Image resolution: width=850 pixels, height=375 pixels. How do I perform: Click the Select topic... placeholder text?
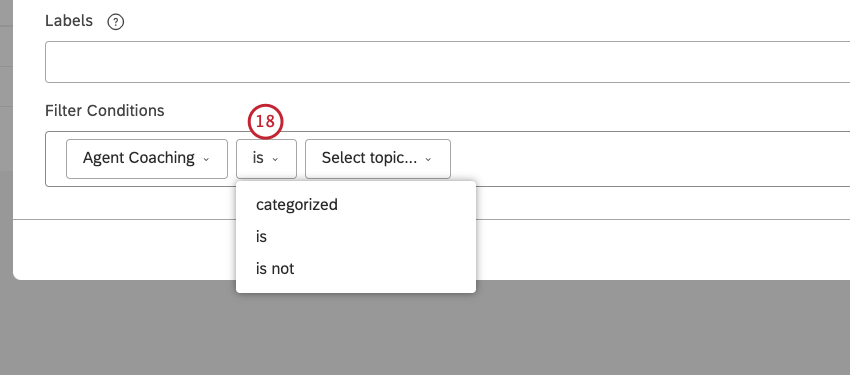click(369, 158)
